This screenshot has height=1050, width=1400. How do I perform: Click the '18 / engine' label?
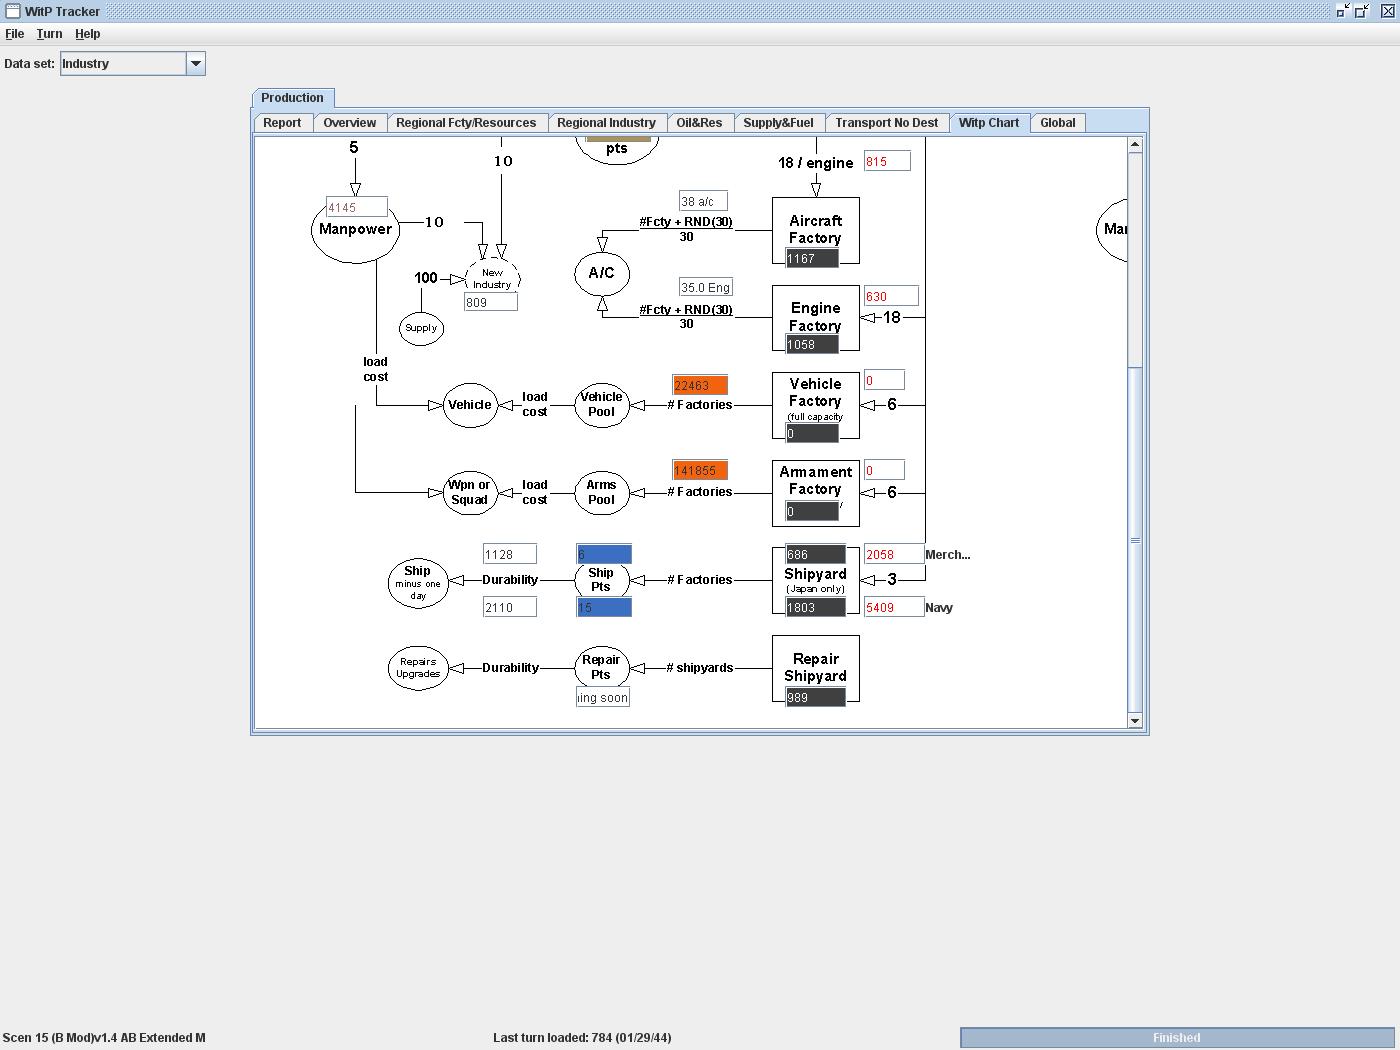[815, 163]
